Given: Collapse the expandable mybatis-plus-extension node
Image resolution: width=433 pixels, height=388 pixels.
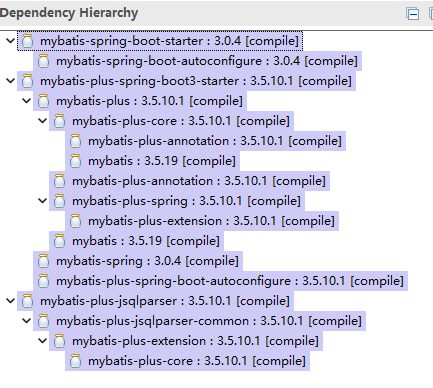Looking at the screenshot, I should tap(43, 341).
